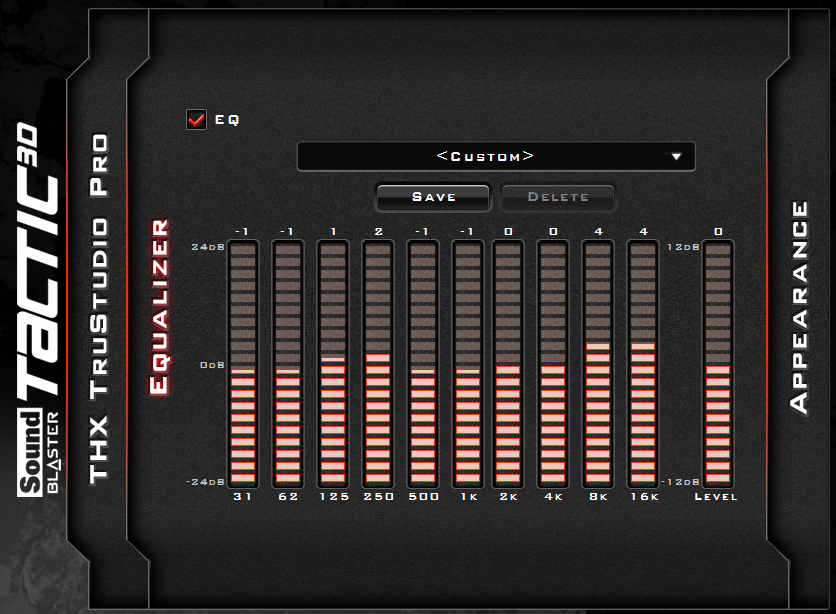836x614 pixels.
Task: Click the -24dB scale label
Action: [x=205, y=482]
